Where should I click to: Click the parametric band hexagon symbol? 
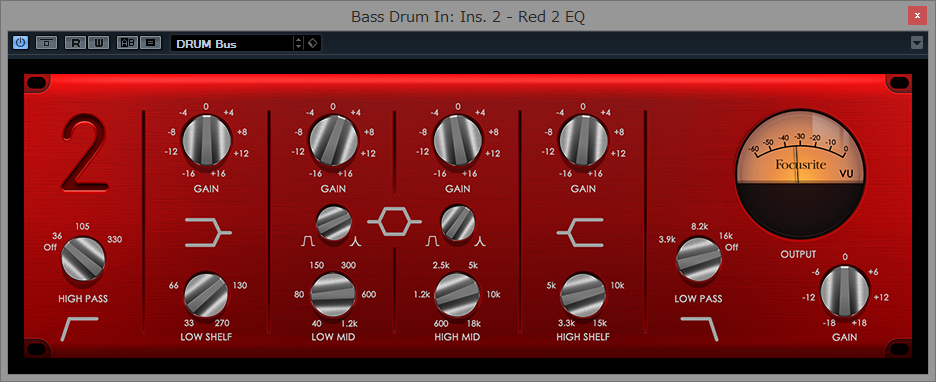[395, 222]
